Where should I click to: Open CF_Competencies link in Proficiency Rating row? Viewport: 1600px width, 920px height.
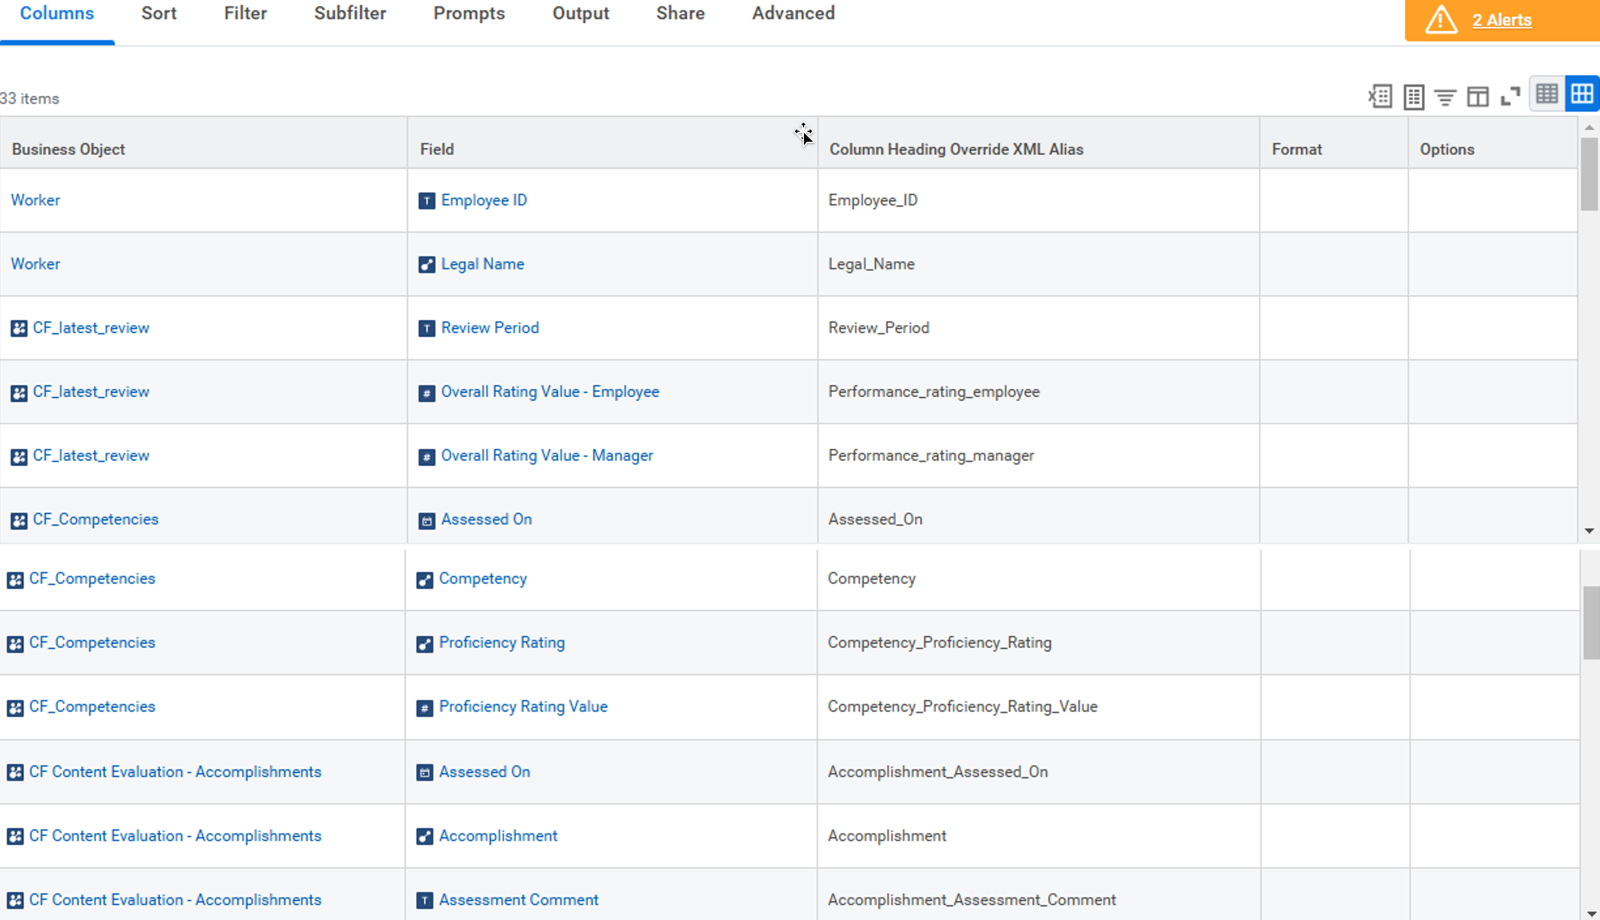(x=92, y=643)
